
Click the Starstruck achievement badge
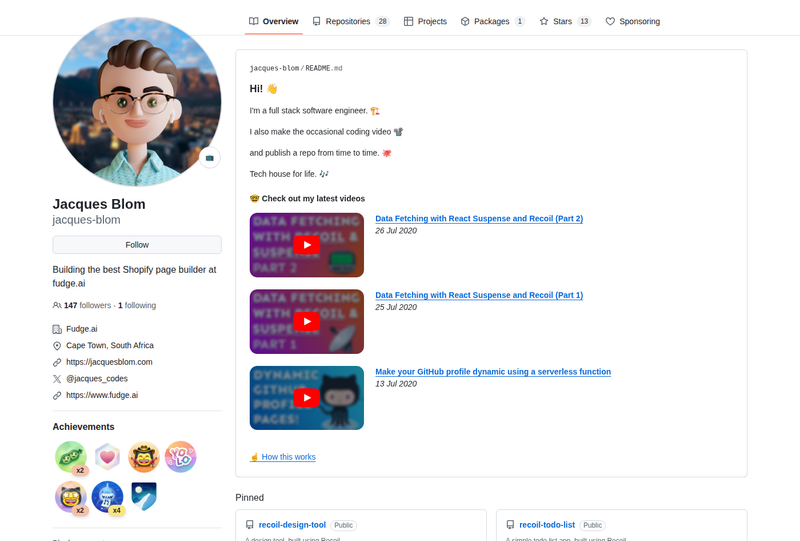click(71, 497)
